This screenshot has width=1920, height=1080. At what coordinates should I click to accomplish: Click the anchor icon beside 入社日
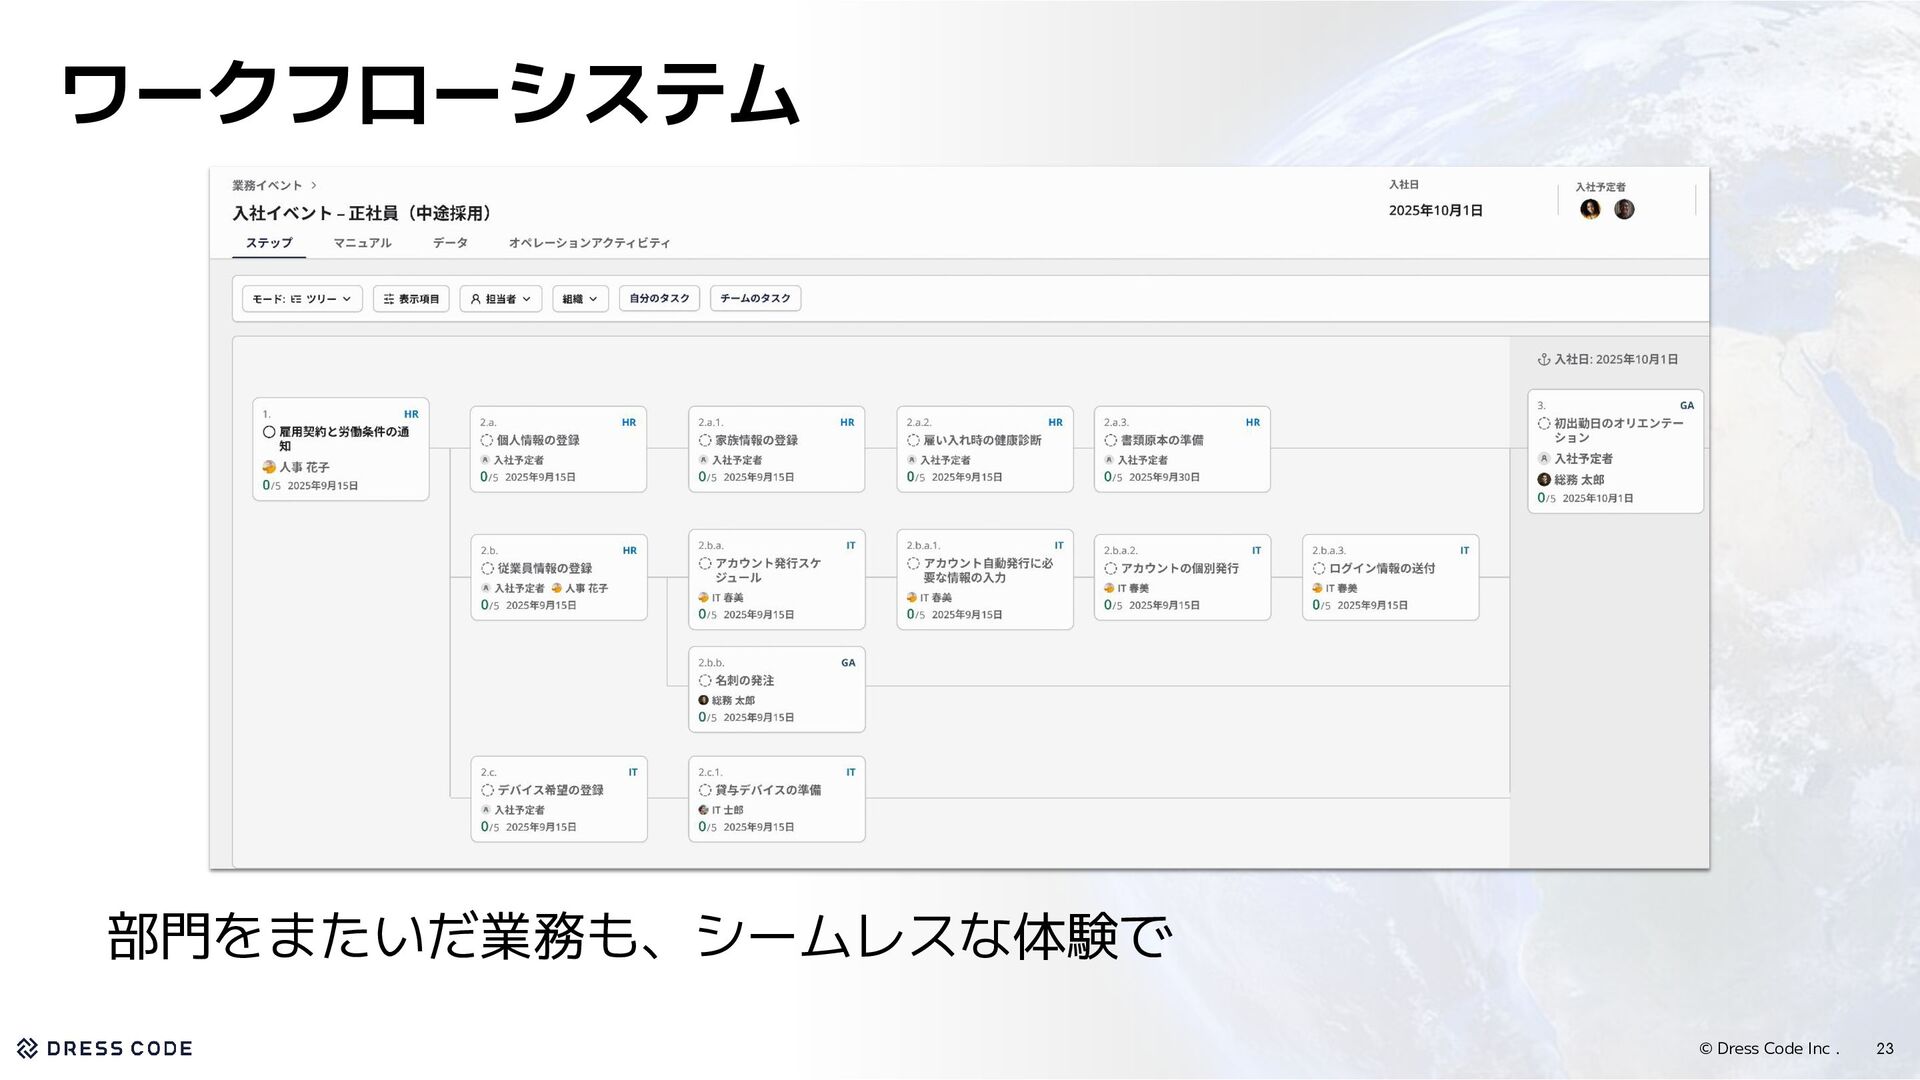pos(1543,360)
